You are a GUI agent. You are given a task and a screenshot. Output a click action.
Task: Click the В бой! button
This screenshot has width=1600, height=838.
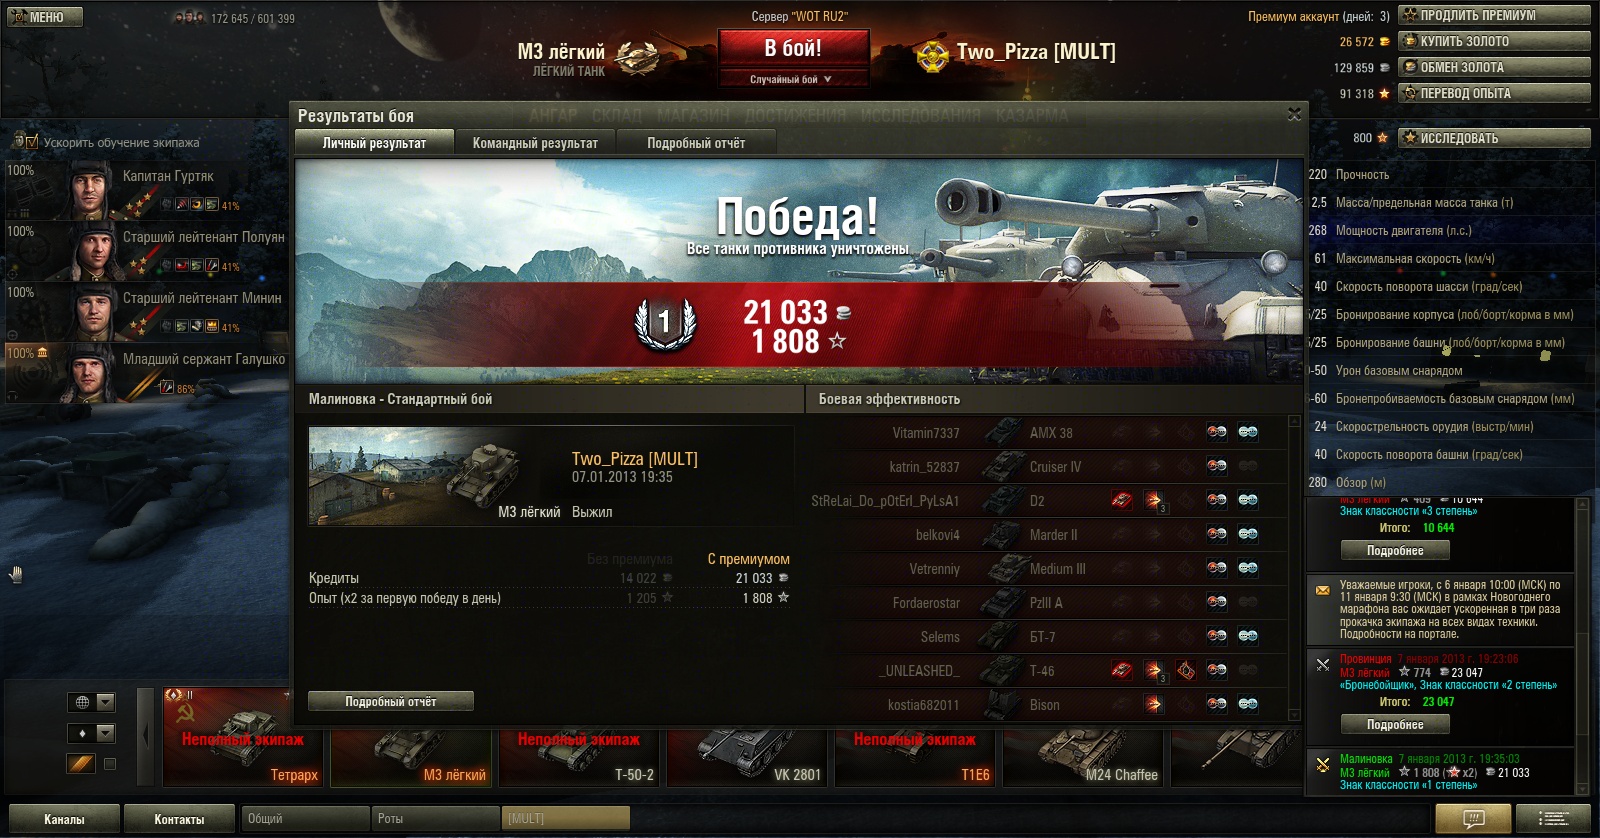[793, 48]
